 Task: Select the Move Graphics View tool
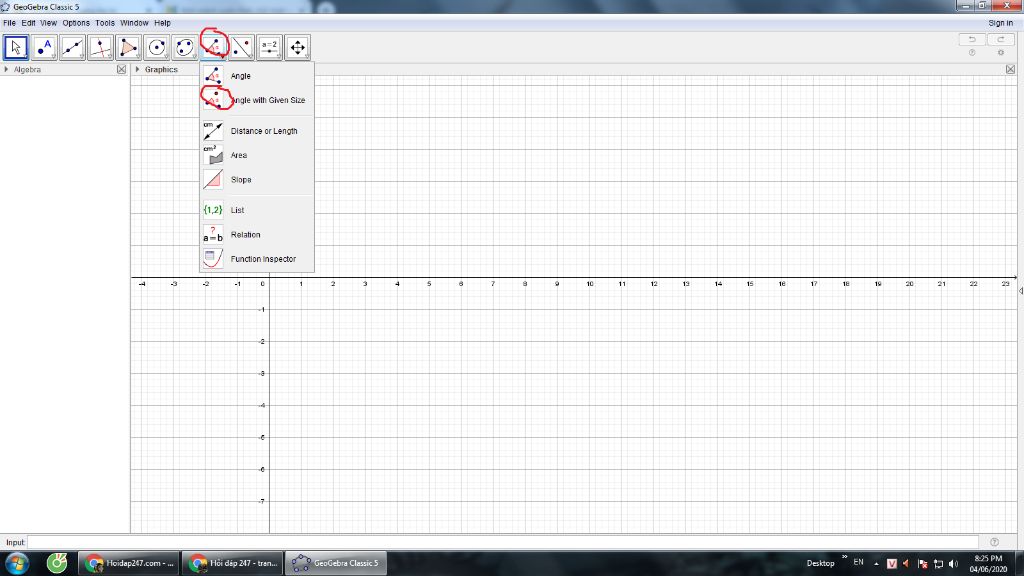pyautogui.click(x=298, y=48)
